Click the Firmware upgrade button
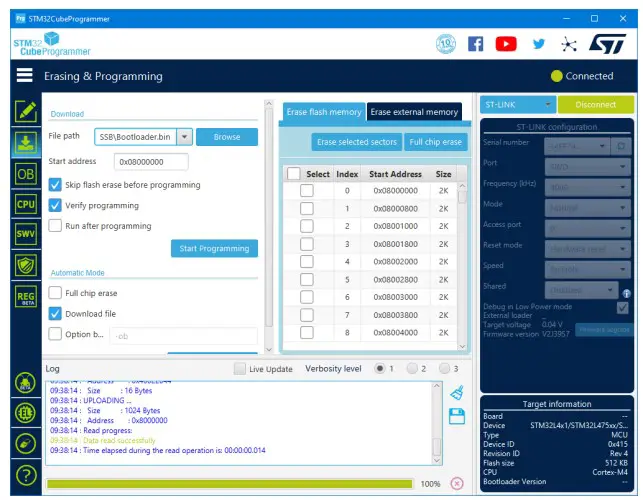Screen dimensions: 643x500 (x=604, y=329)
